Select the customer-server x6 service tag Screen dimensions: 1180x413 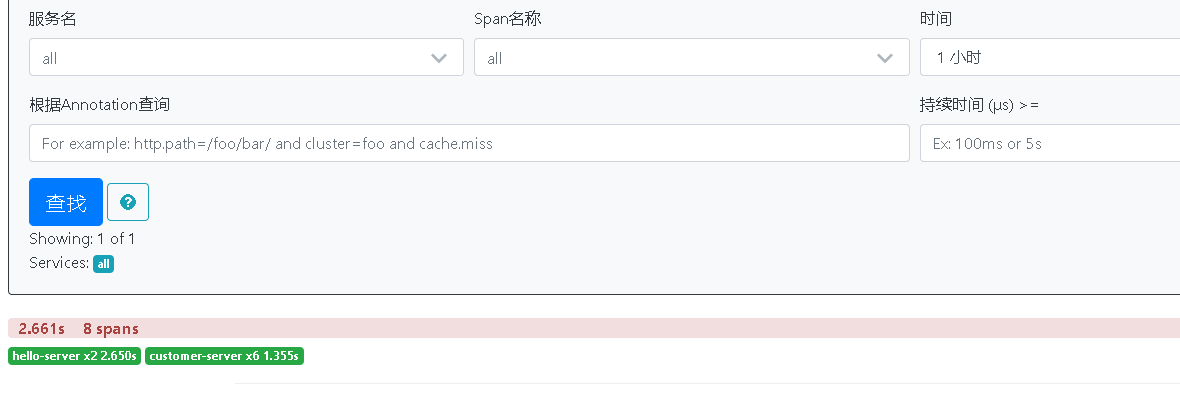point(225,356)
